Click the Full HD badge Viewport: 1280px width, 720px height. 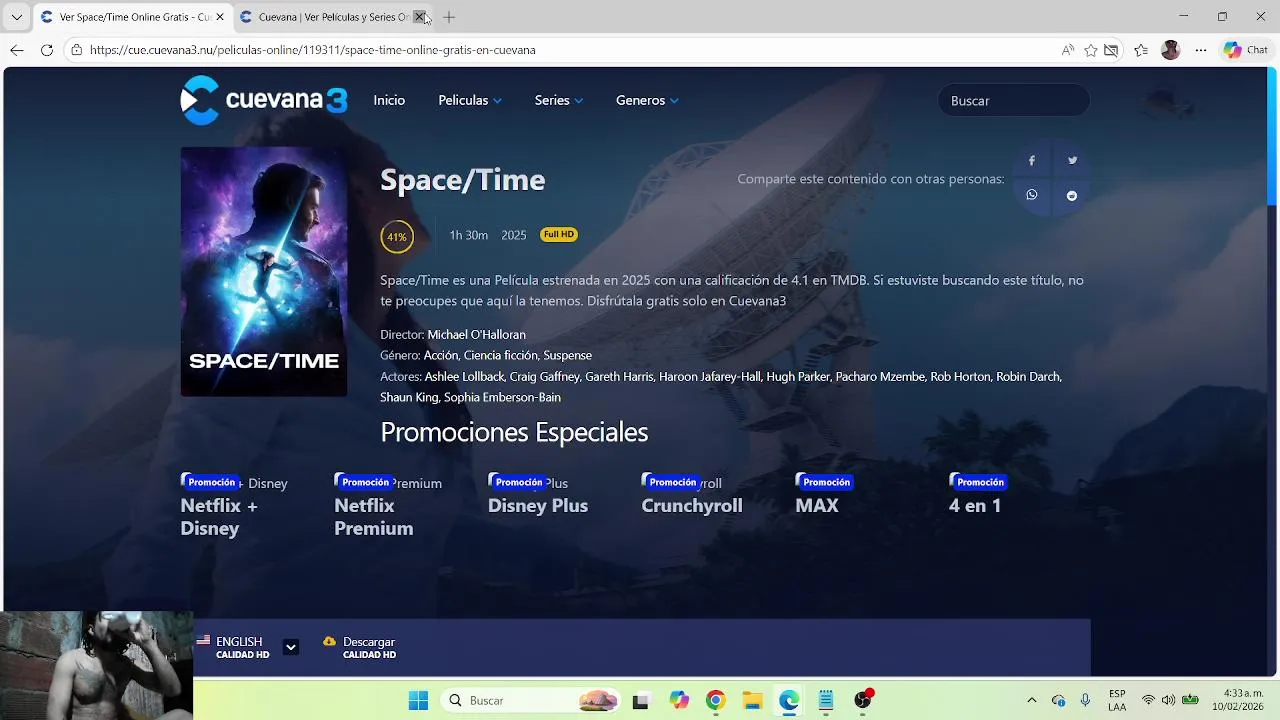coord(559,235)
